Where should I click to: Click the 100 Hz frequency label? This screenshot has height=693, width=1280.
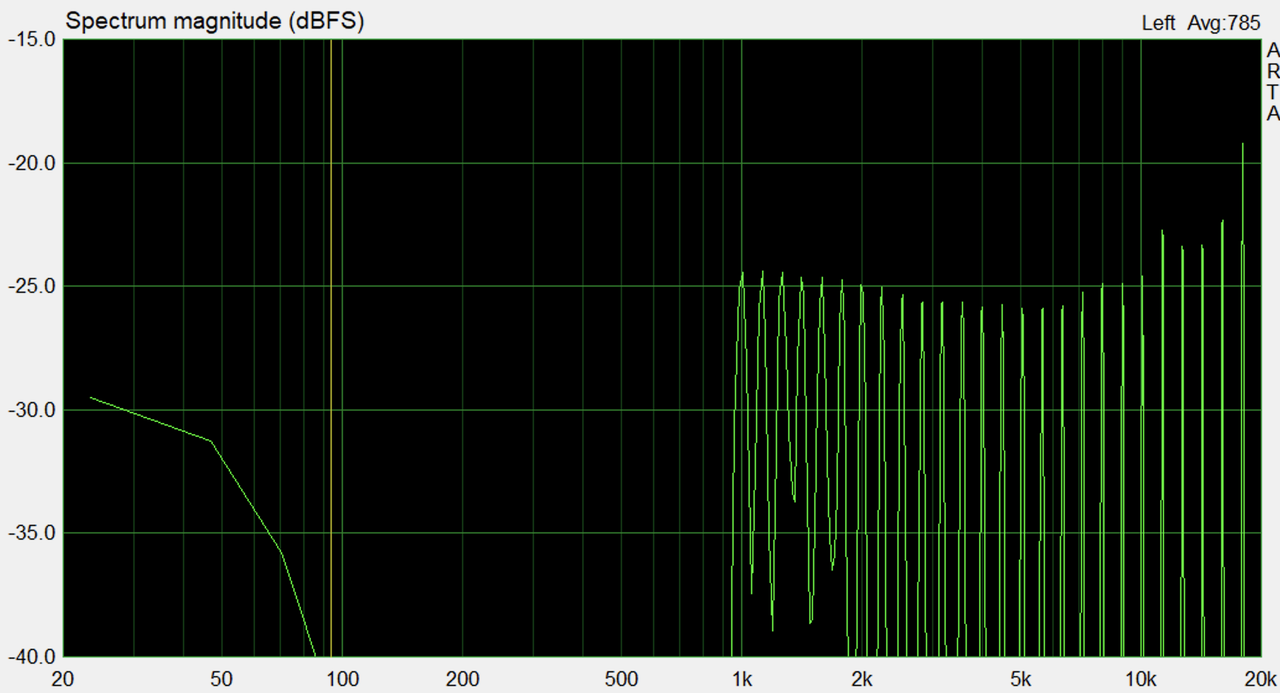click(342, 680)
